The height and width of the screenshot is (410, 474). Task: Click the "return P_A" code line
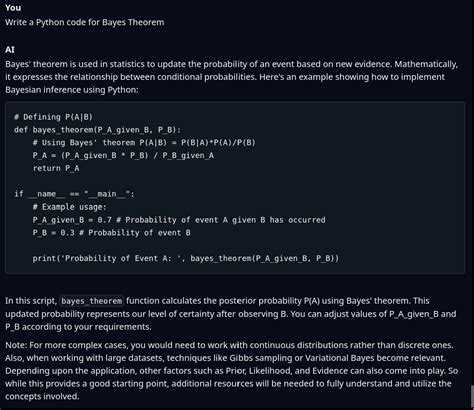56,168
